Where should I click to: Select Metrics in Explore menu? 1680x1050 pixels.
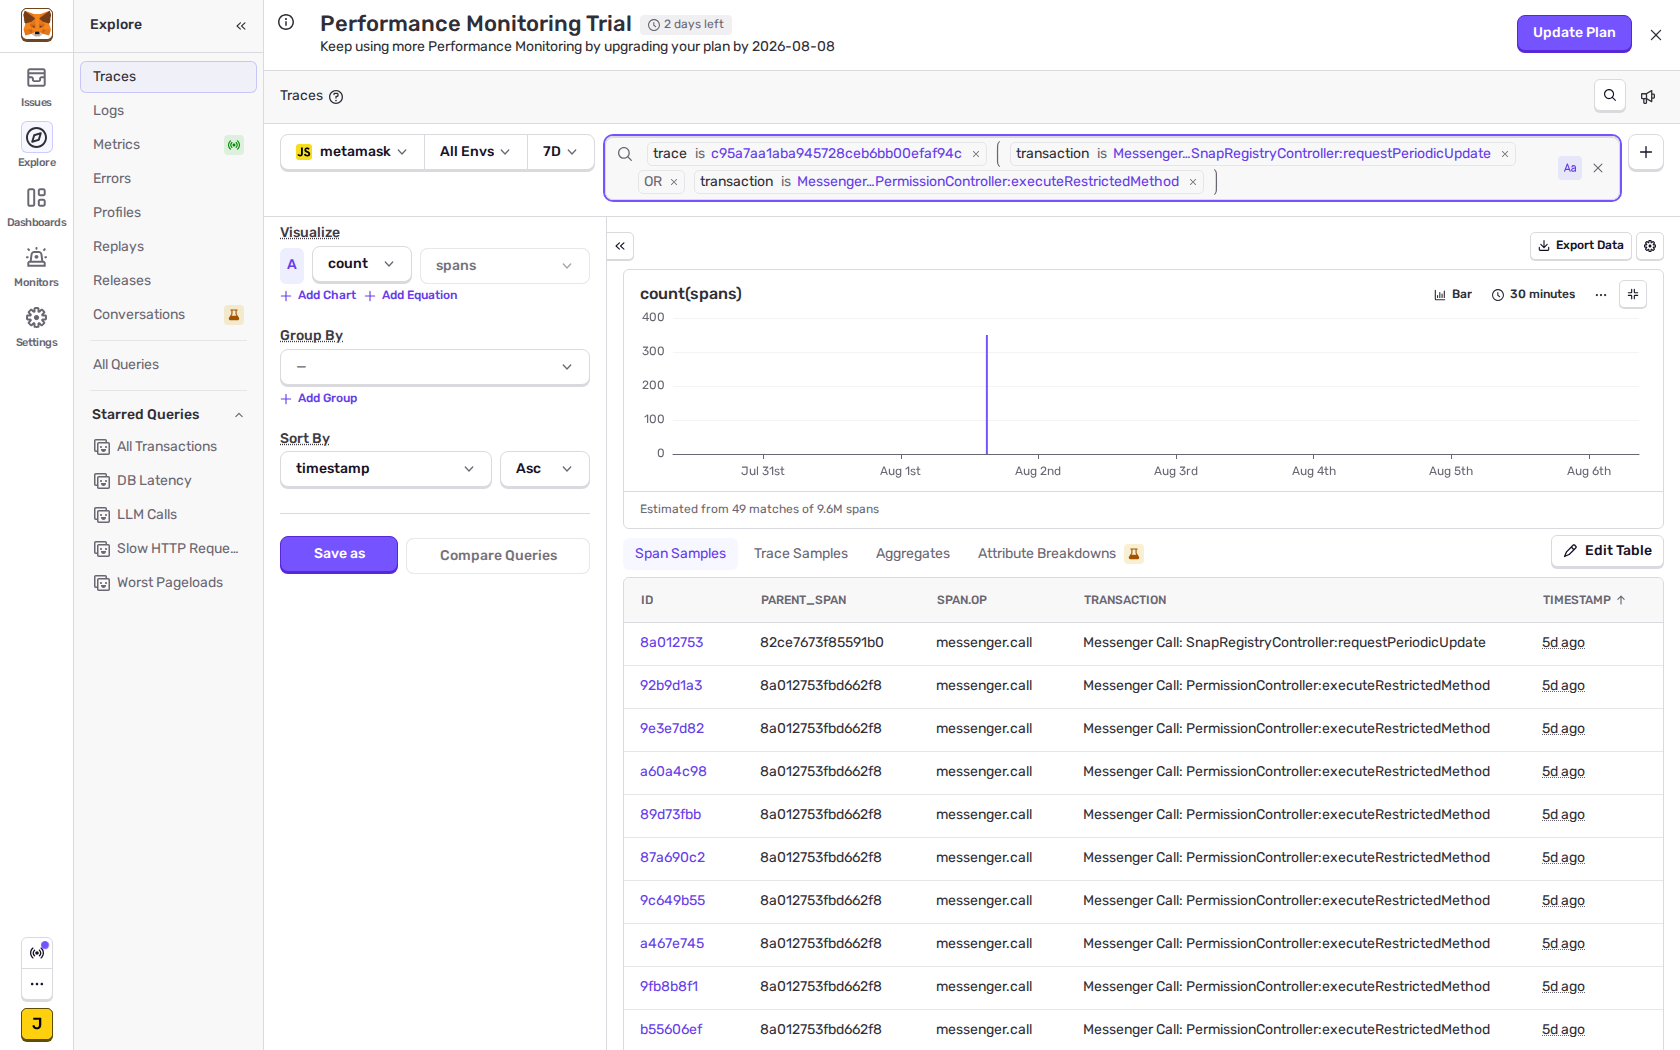[x=168, y=144]
